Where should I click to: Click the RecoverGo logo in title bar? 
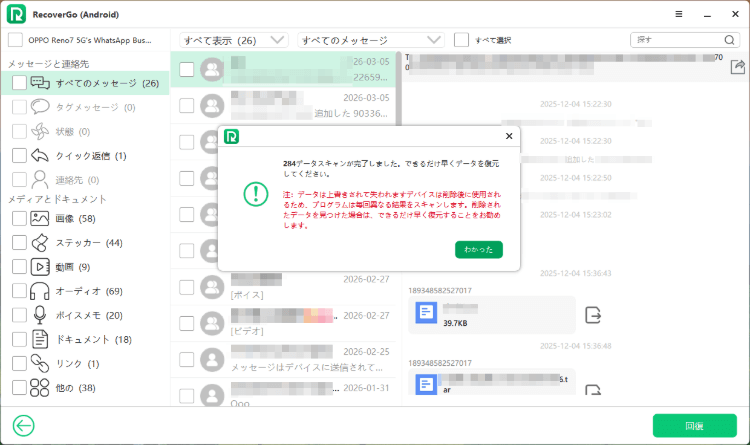point(16,14)
